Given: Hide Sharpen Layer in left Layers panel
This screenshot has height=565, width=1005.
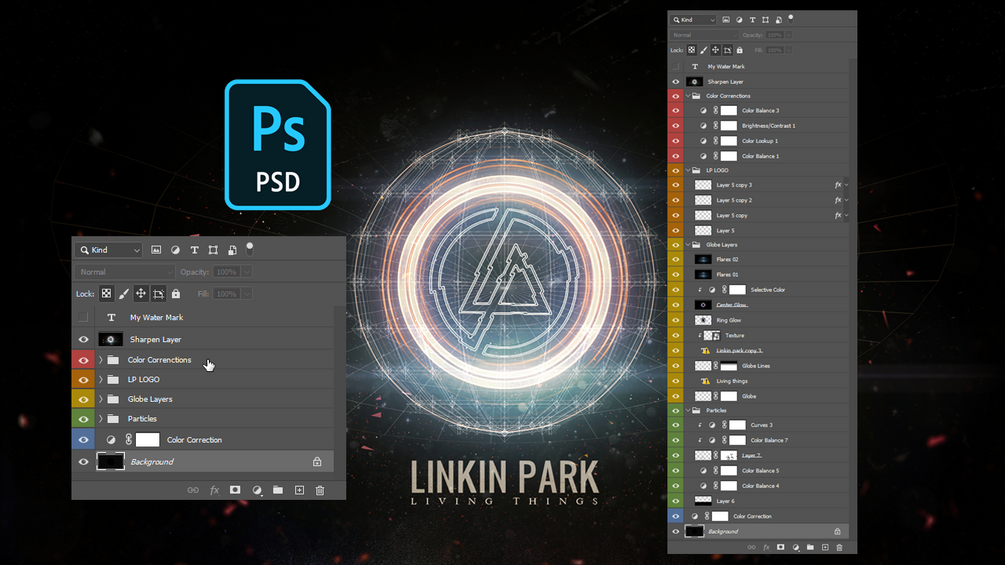Looking at the screenshot, I should 83,340.
